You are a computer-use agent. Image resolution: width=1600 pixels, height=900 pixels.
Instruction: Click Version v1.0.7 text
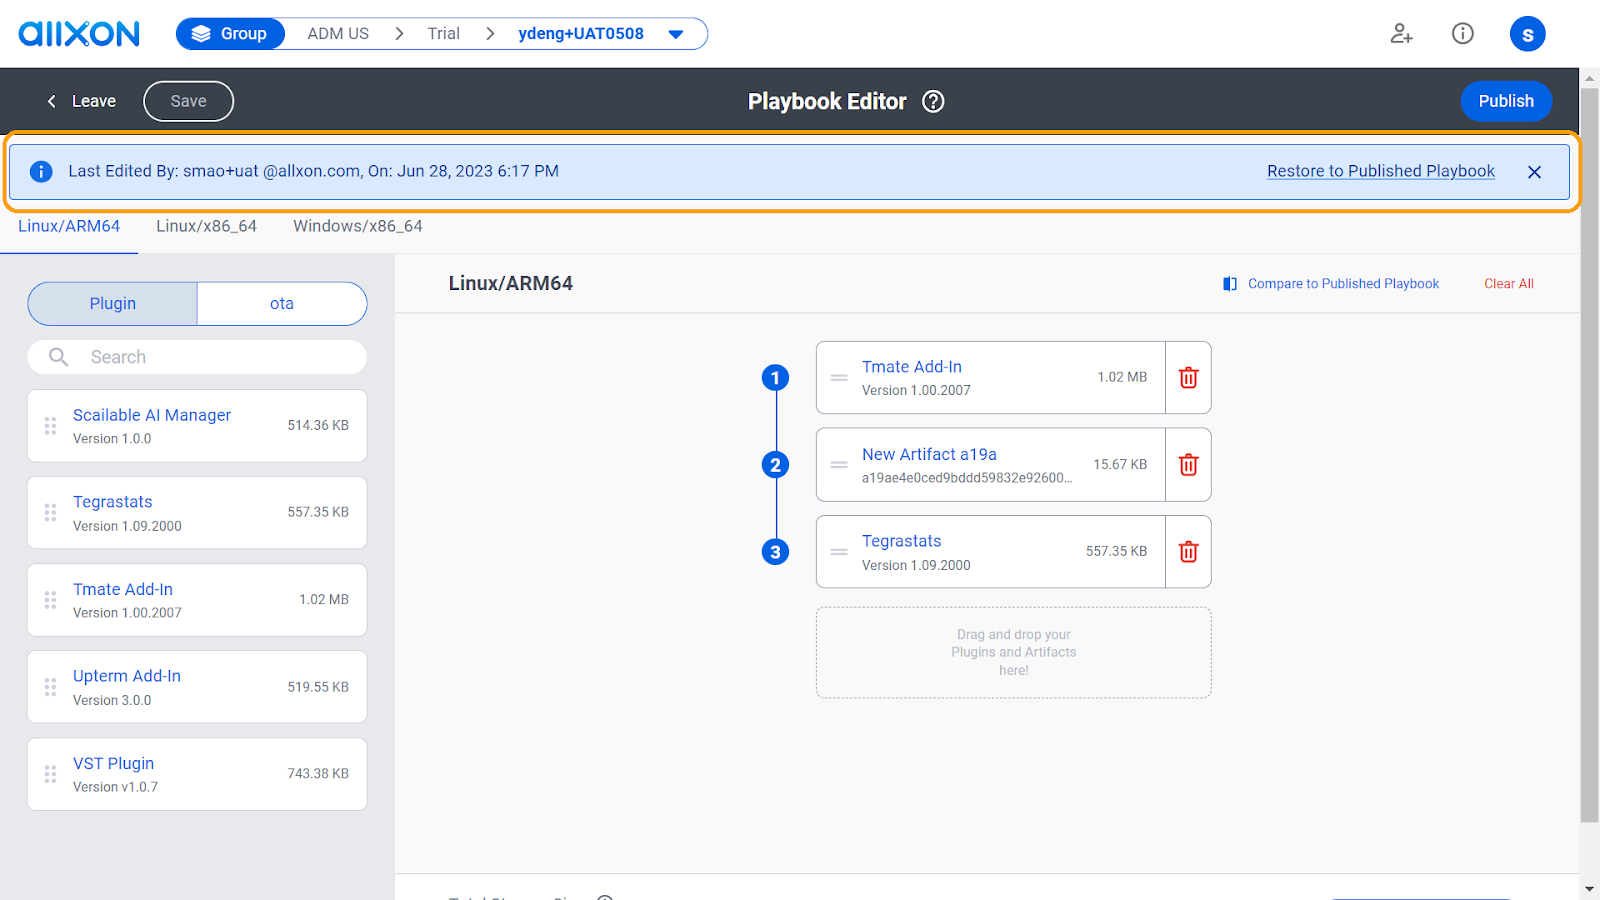115,787
